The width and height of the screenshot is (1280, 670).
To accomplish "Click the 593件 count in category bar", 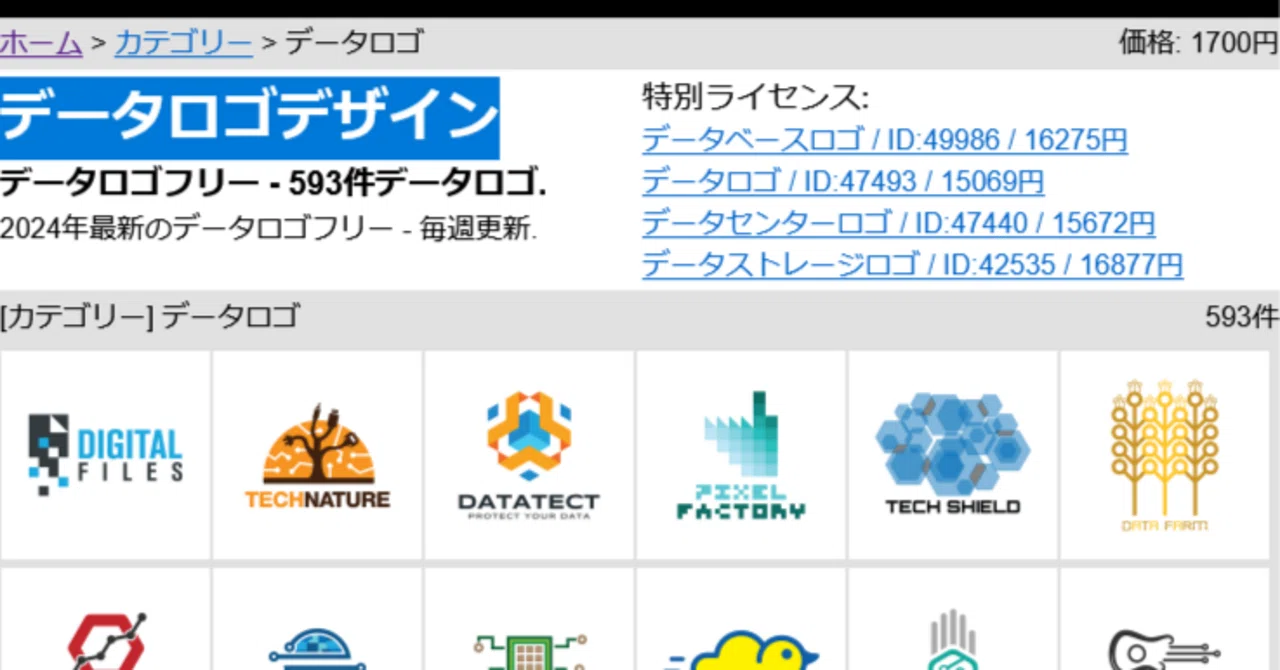I will 1242,317.
